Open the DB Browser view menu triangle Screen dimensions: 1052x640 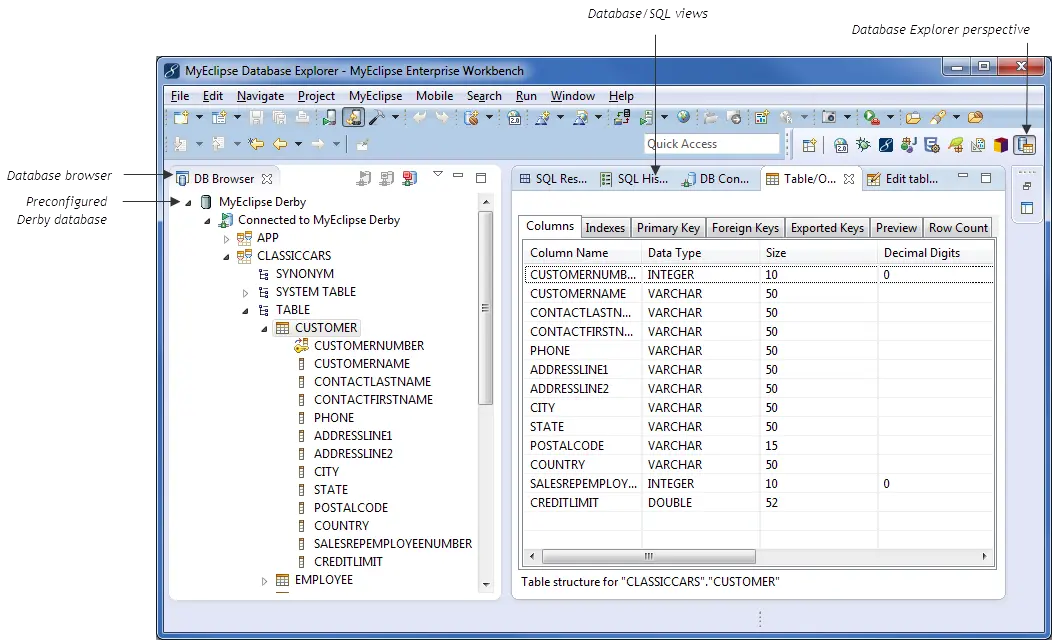coord(438,174)
